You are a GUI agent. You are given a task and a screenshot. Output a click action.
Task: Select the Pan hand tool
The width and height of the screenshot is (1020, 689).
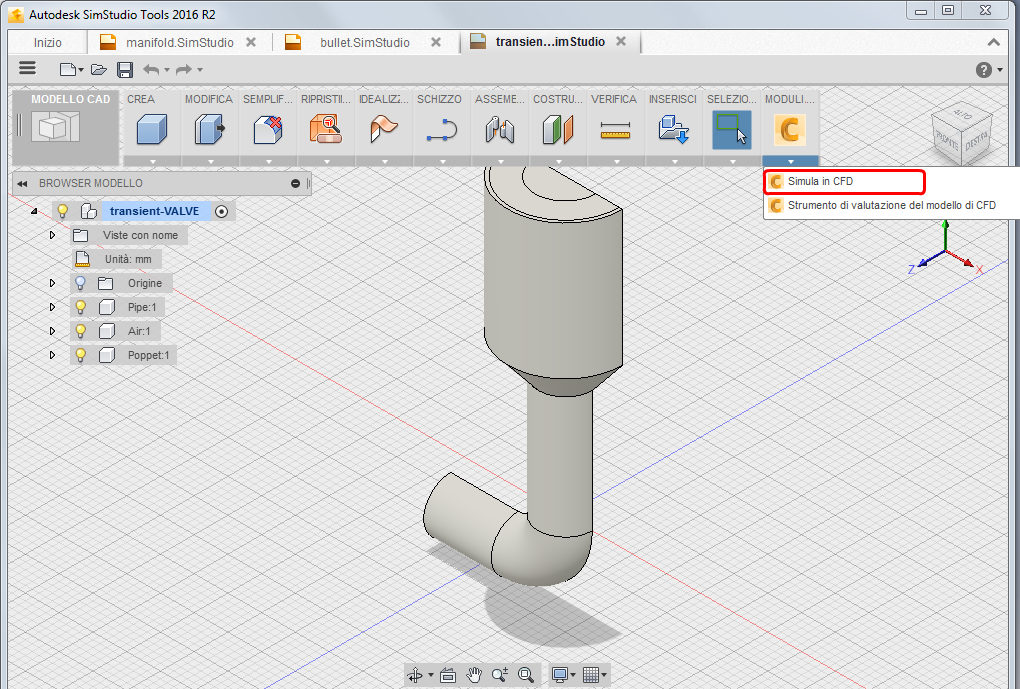pyautogui.click(x=475, y=675)
